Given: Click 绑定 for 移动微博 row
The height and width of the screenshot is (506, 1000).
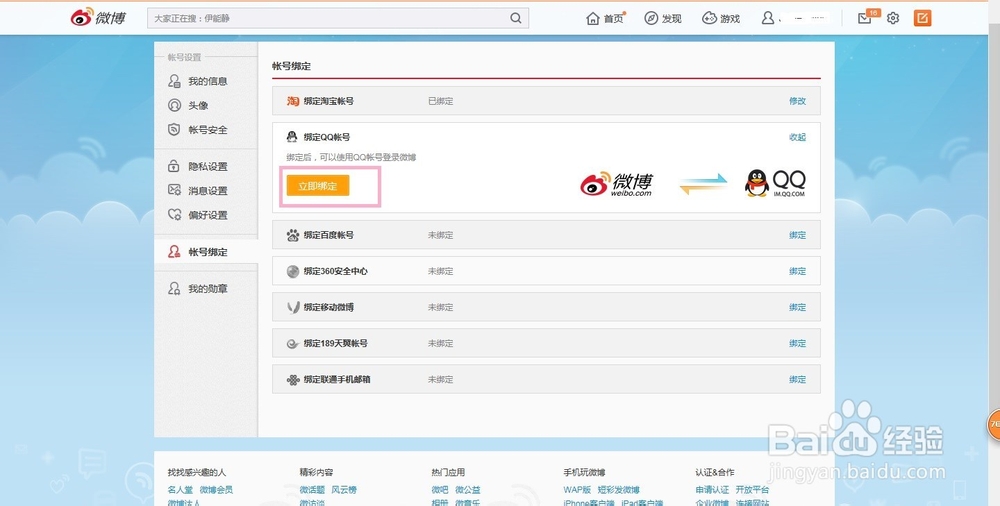Looking at the screenshot, I should coord(797,307).
